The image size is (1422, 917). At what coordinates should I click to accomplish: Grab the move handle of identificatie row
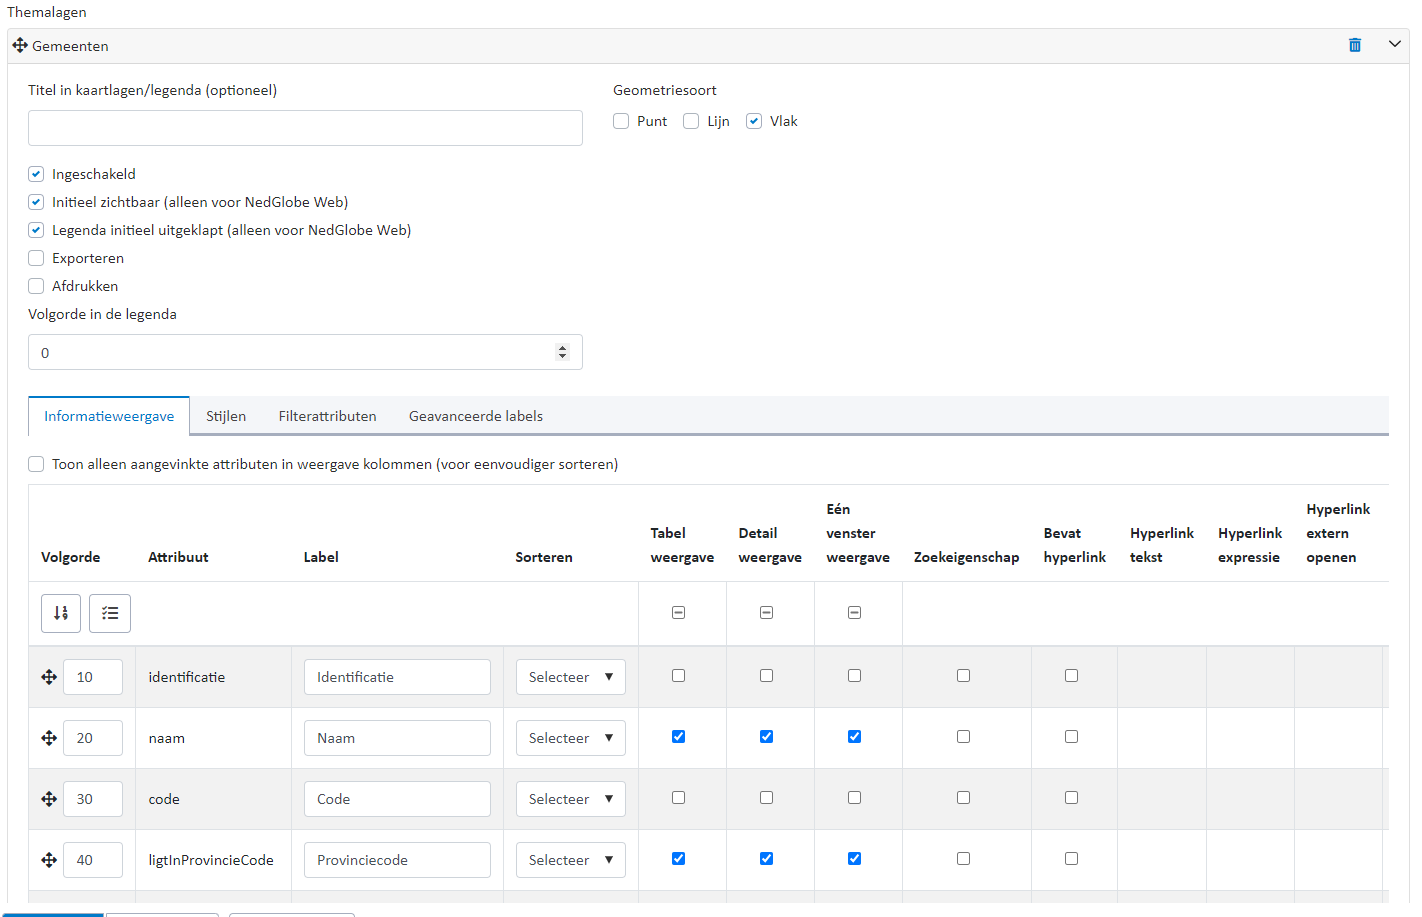coord(49,677)
